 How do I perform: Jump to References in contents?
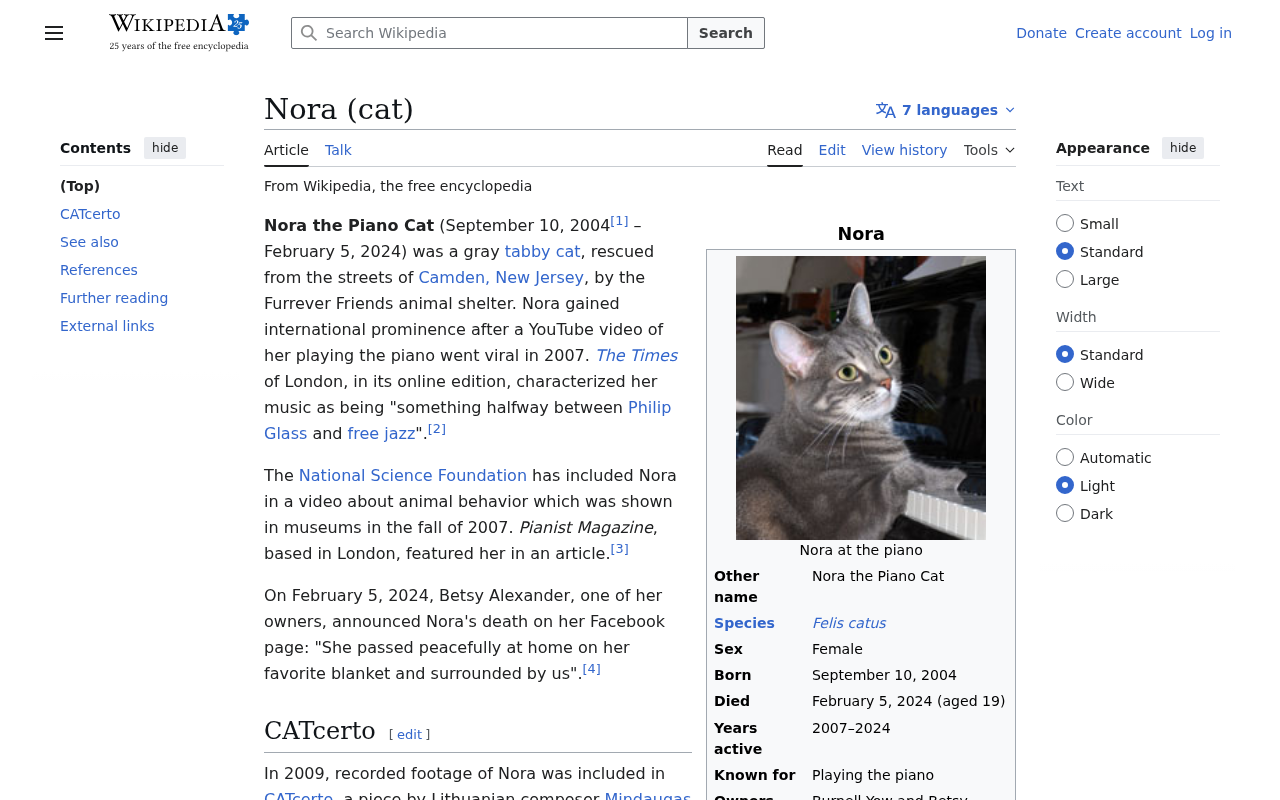pos(99,270)
